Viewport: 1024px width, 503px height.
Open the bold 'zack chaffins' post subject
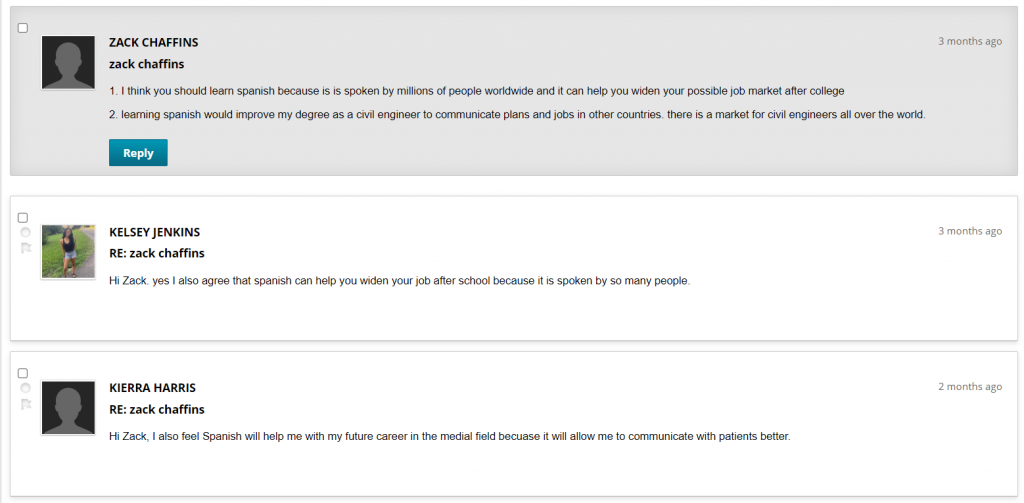tap(146, 64)
